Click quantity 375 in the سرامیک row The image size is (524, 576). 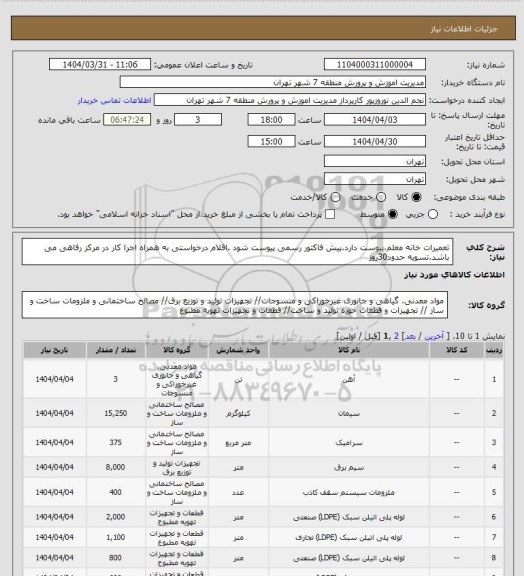(116, 443)
